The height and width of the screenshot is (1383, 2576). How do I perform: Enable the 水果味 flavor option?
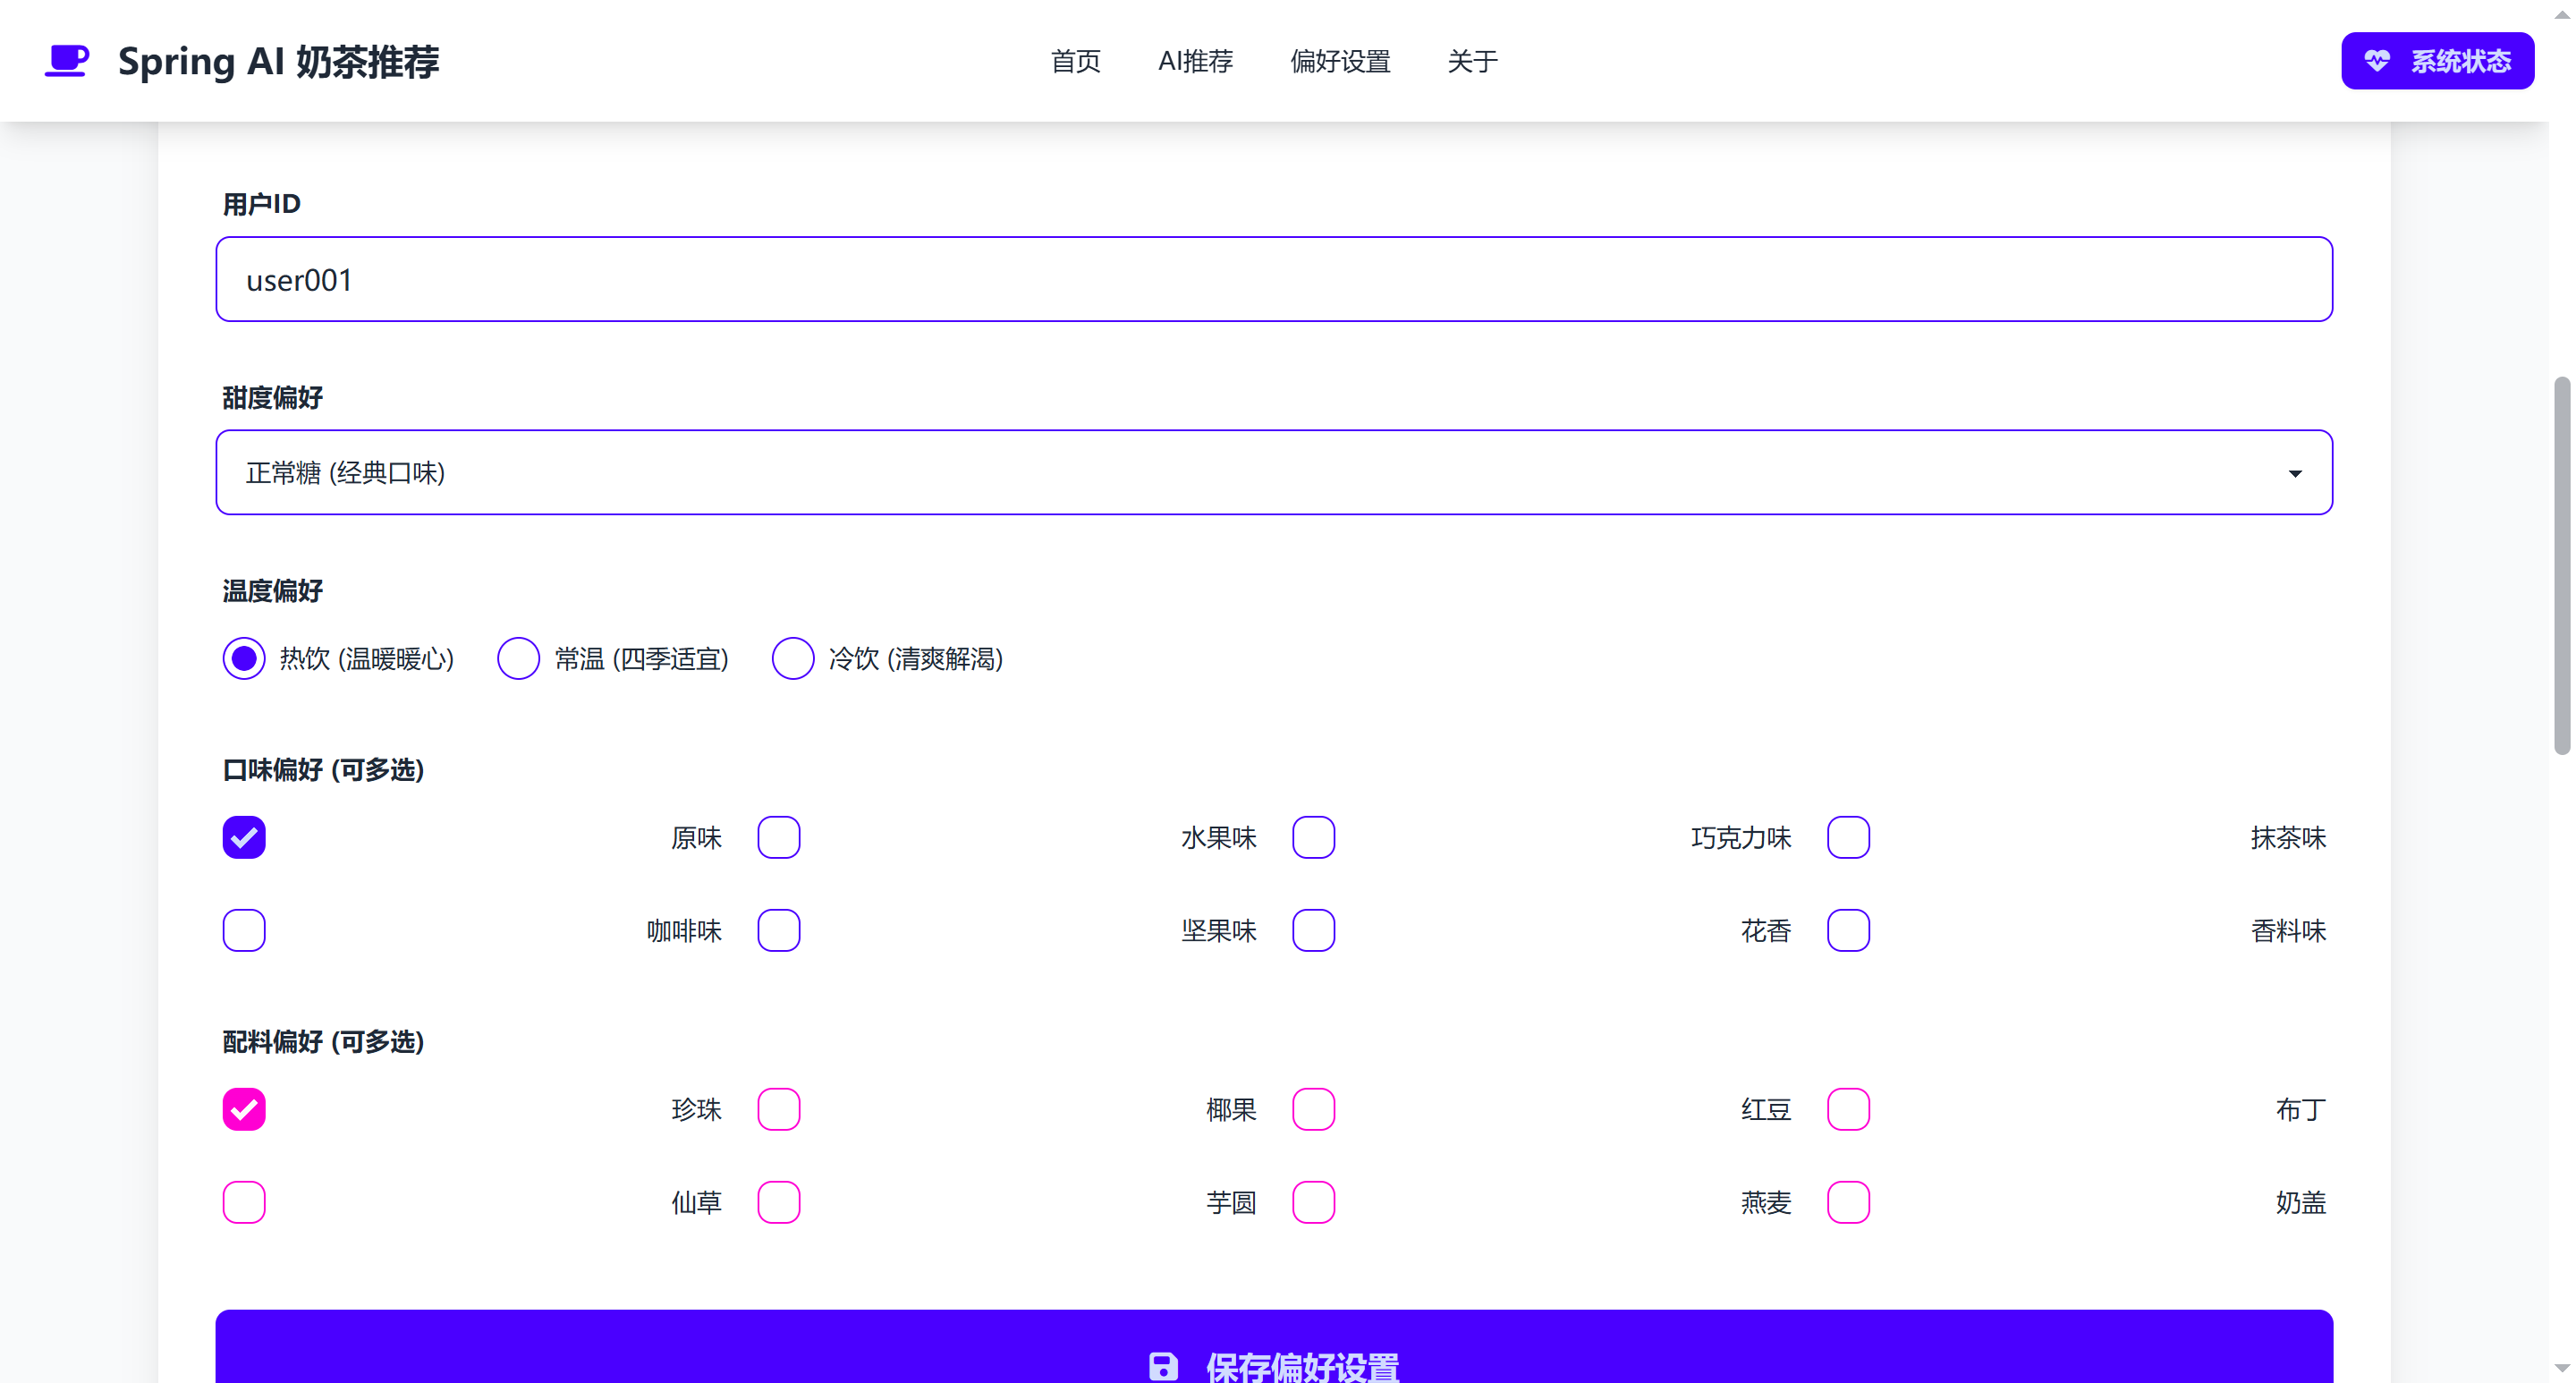tap(780, 838)
